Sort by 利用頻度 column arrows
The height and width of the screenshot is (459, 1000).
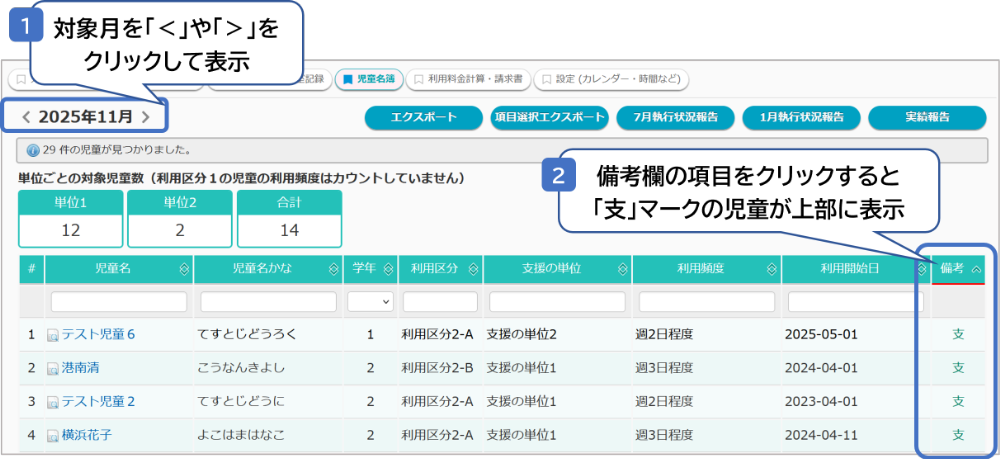772,268
